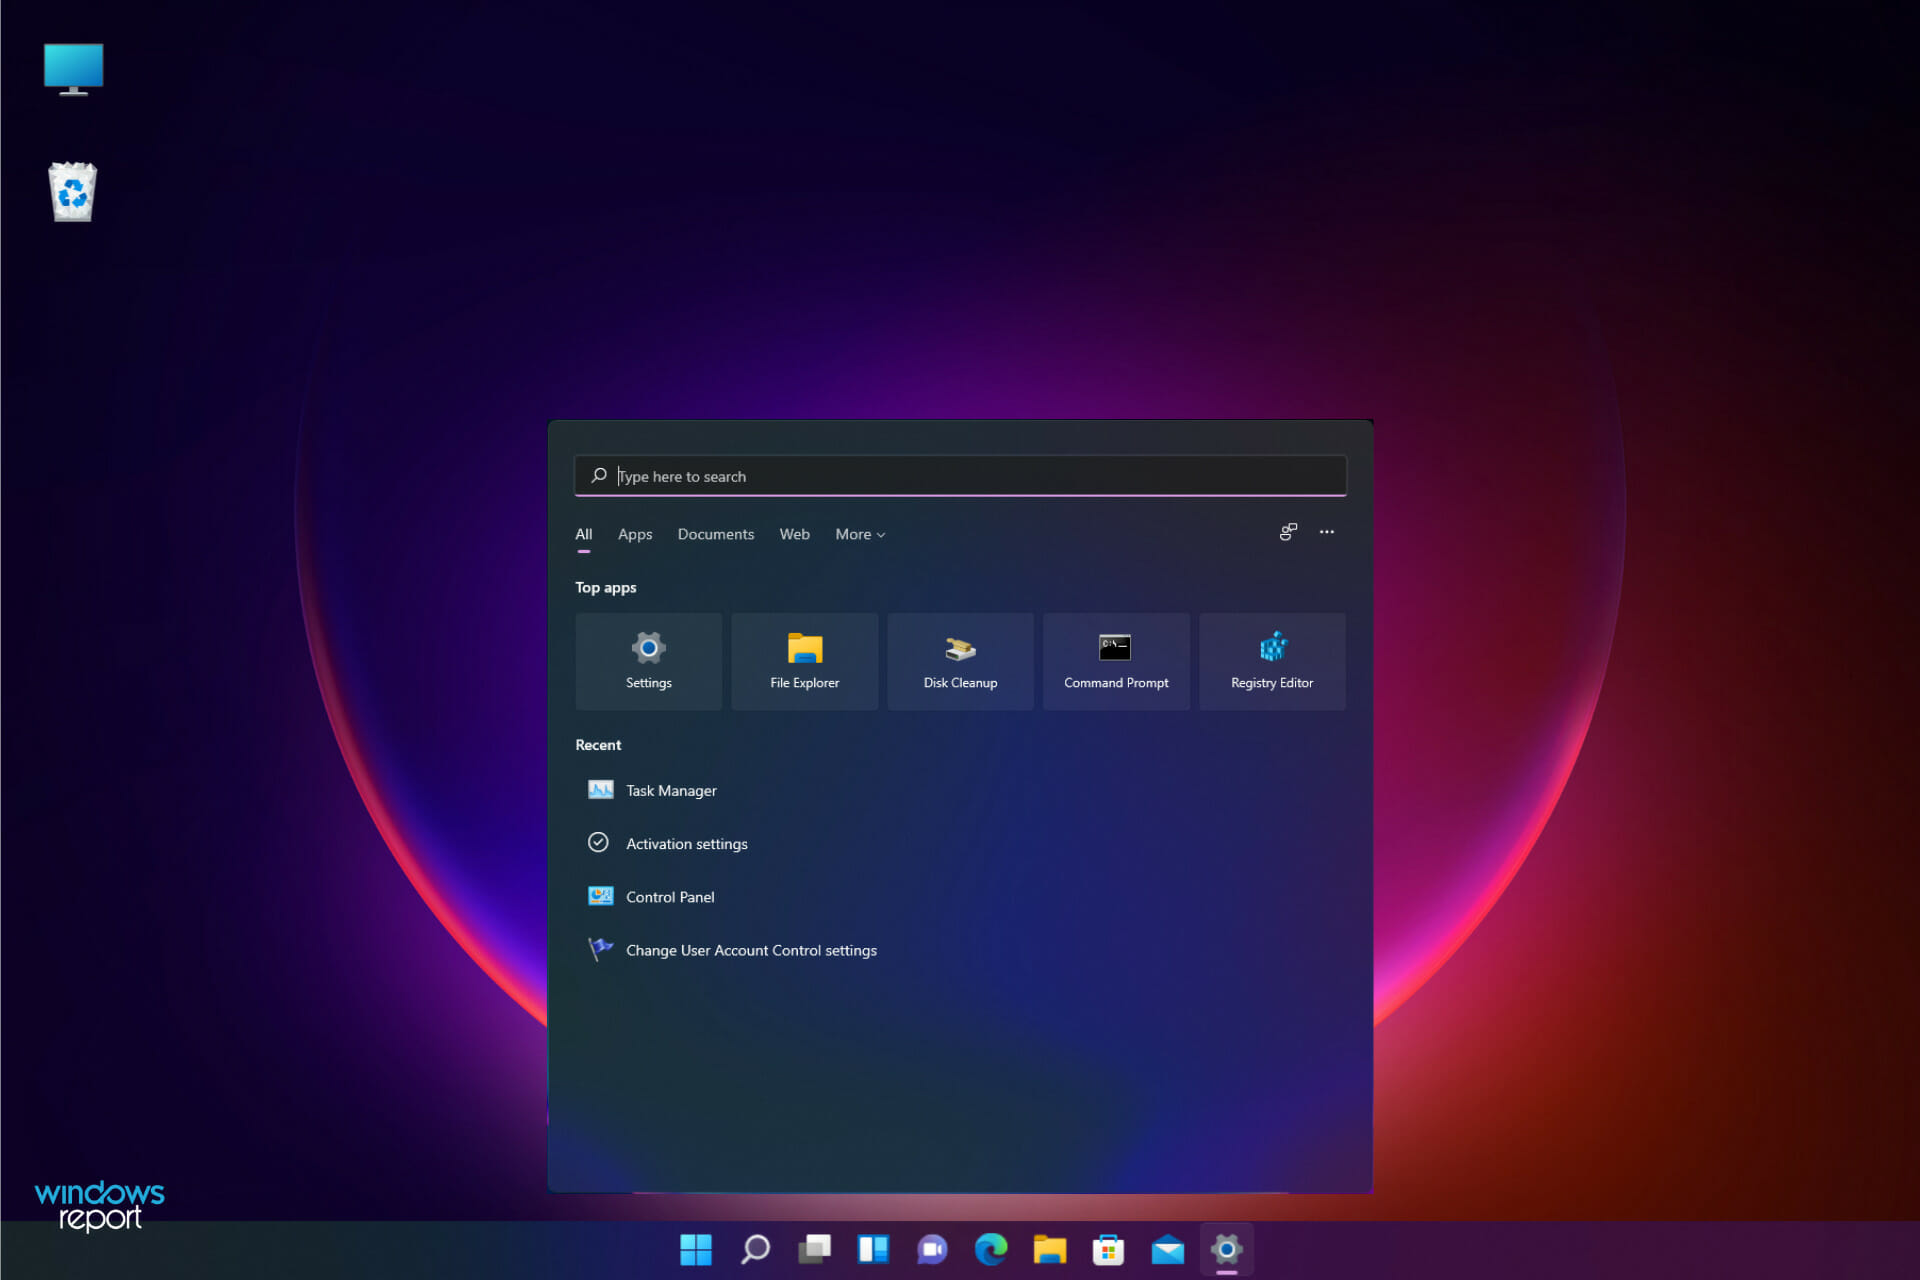Click the Settings gear on taskbar
This screenshot has height=1280, width=1920.
[1227, 1249]
